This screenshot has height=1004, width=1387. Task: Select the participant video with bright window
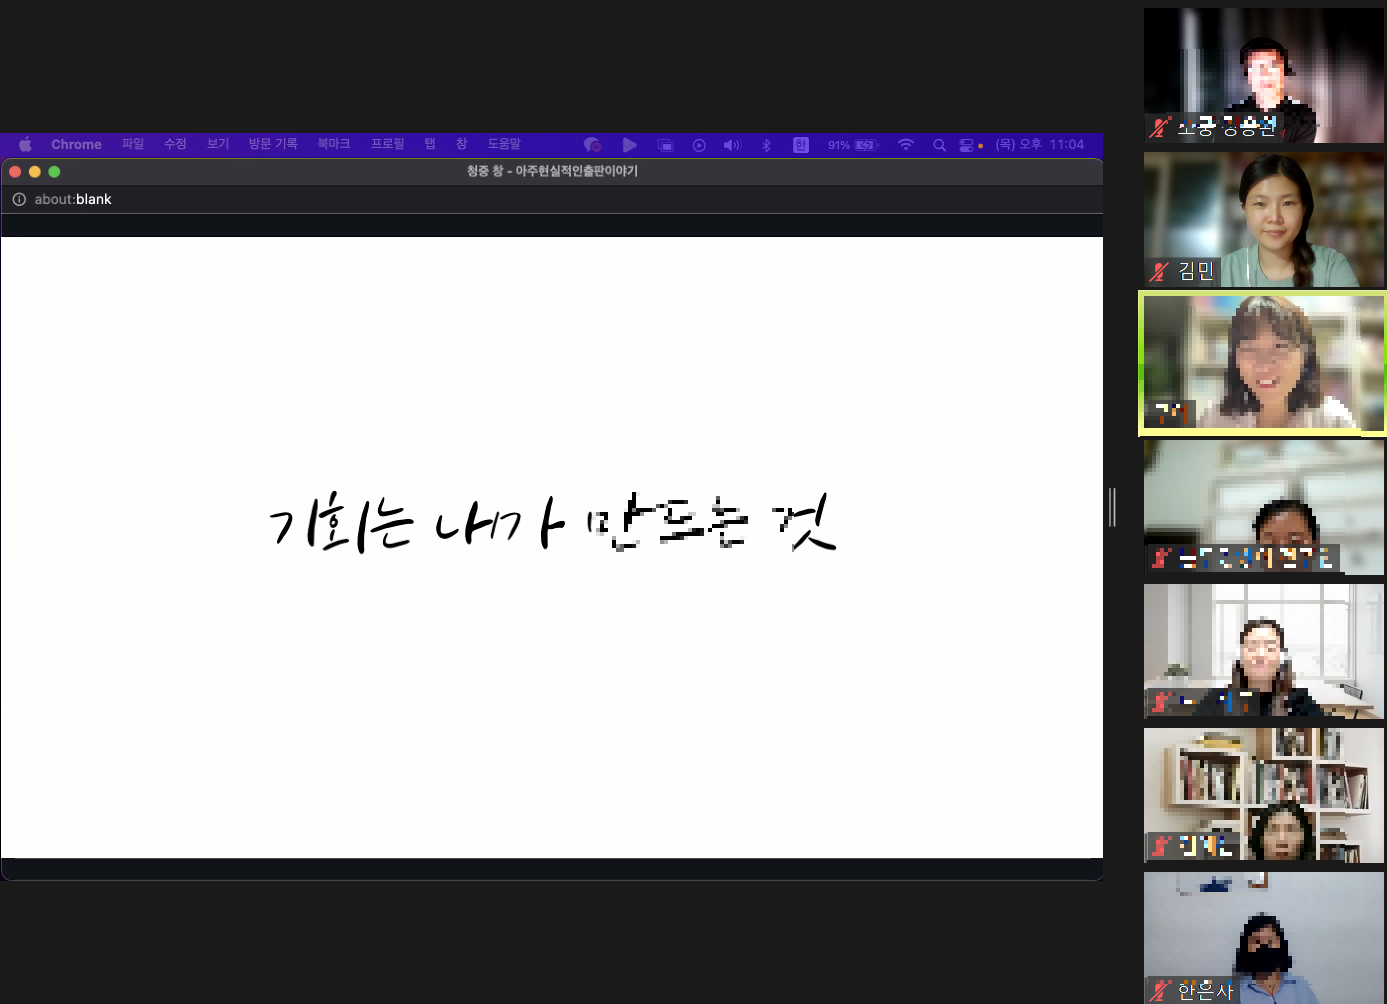click(1264, 651)
